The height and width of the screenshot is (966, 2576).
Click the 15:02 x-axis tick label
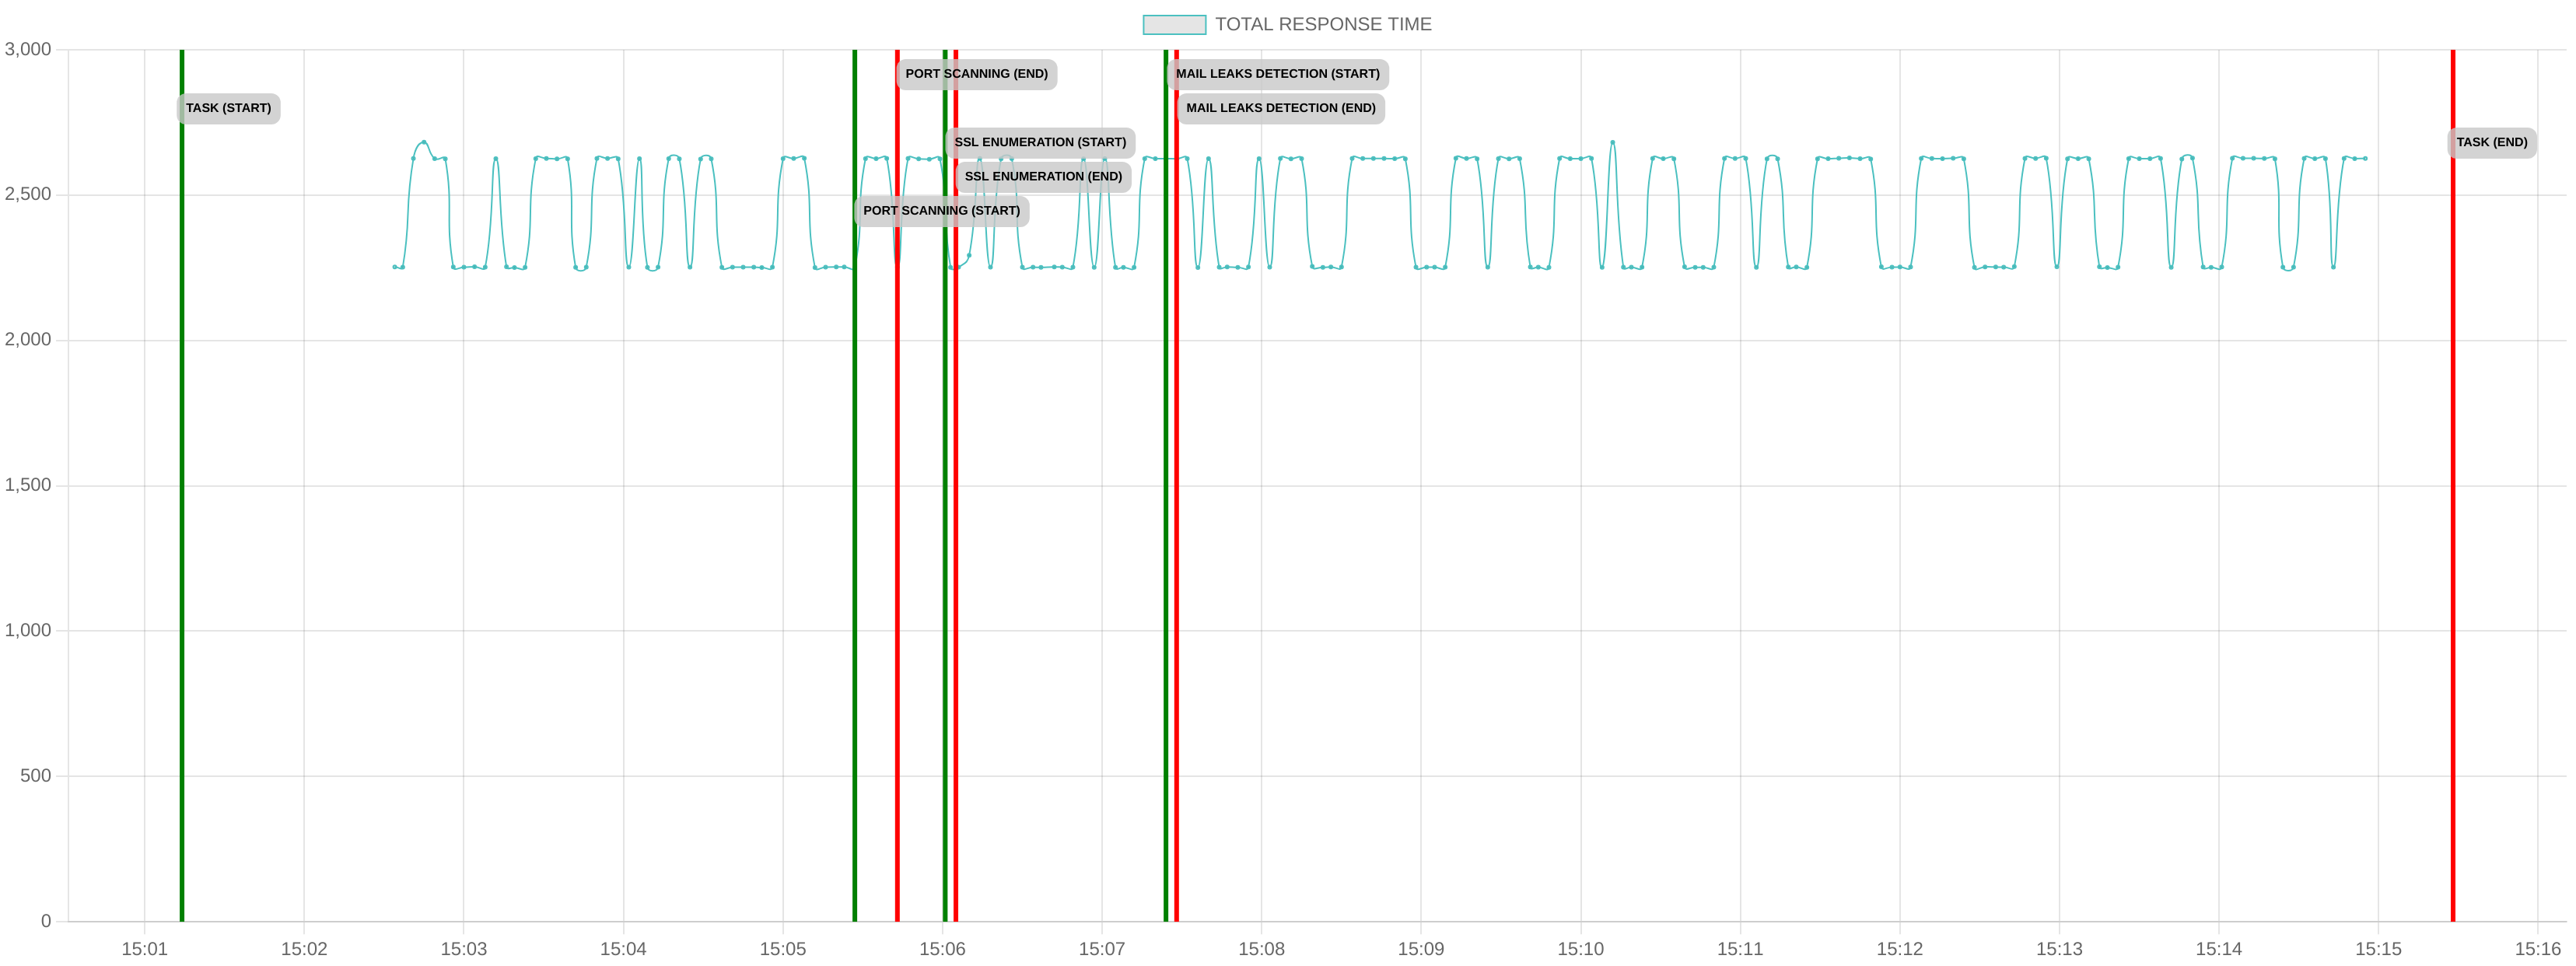(x=304, y=949)
